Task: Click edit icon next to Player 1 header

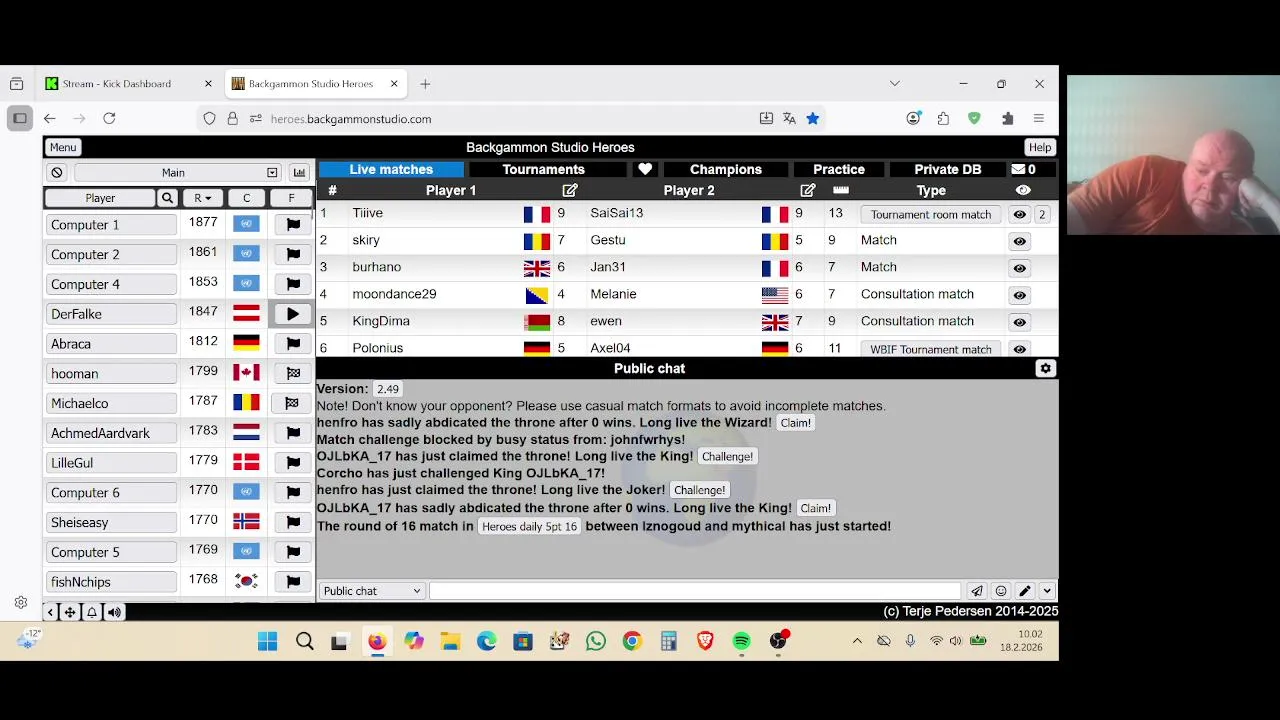Action: pyautogui.click(x=570, y=190)
